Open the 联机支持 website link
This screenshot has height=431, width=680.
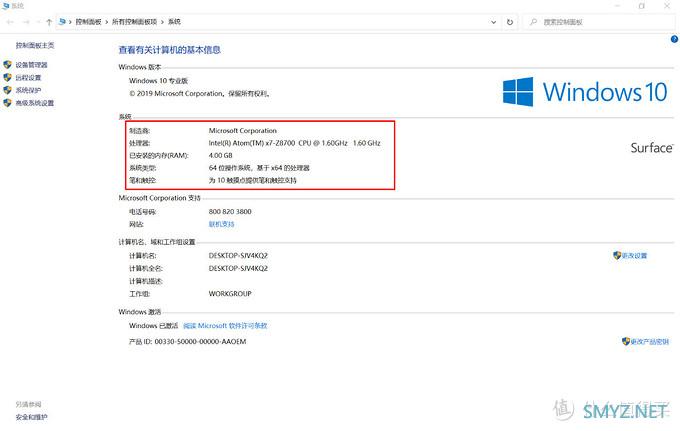(x=221, y=224)
